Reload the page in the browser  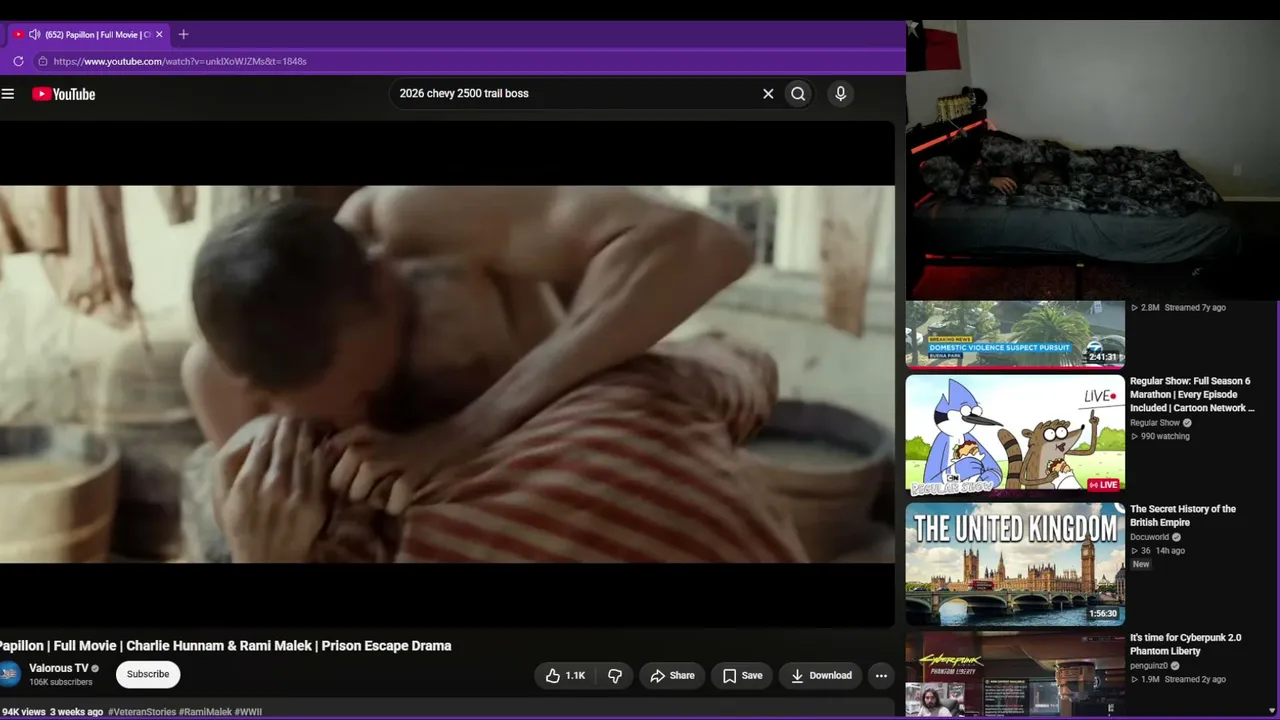18,61
